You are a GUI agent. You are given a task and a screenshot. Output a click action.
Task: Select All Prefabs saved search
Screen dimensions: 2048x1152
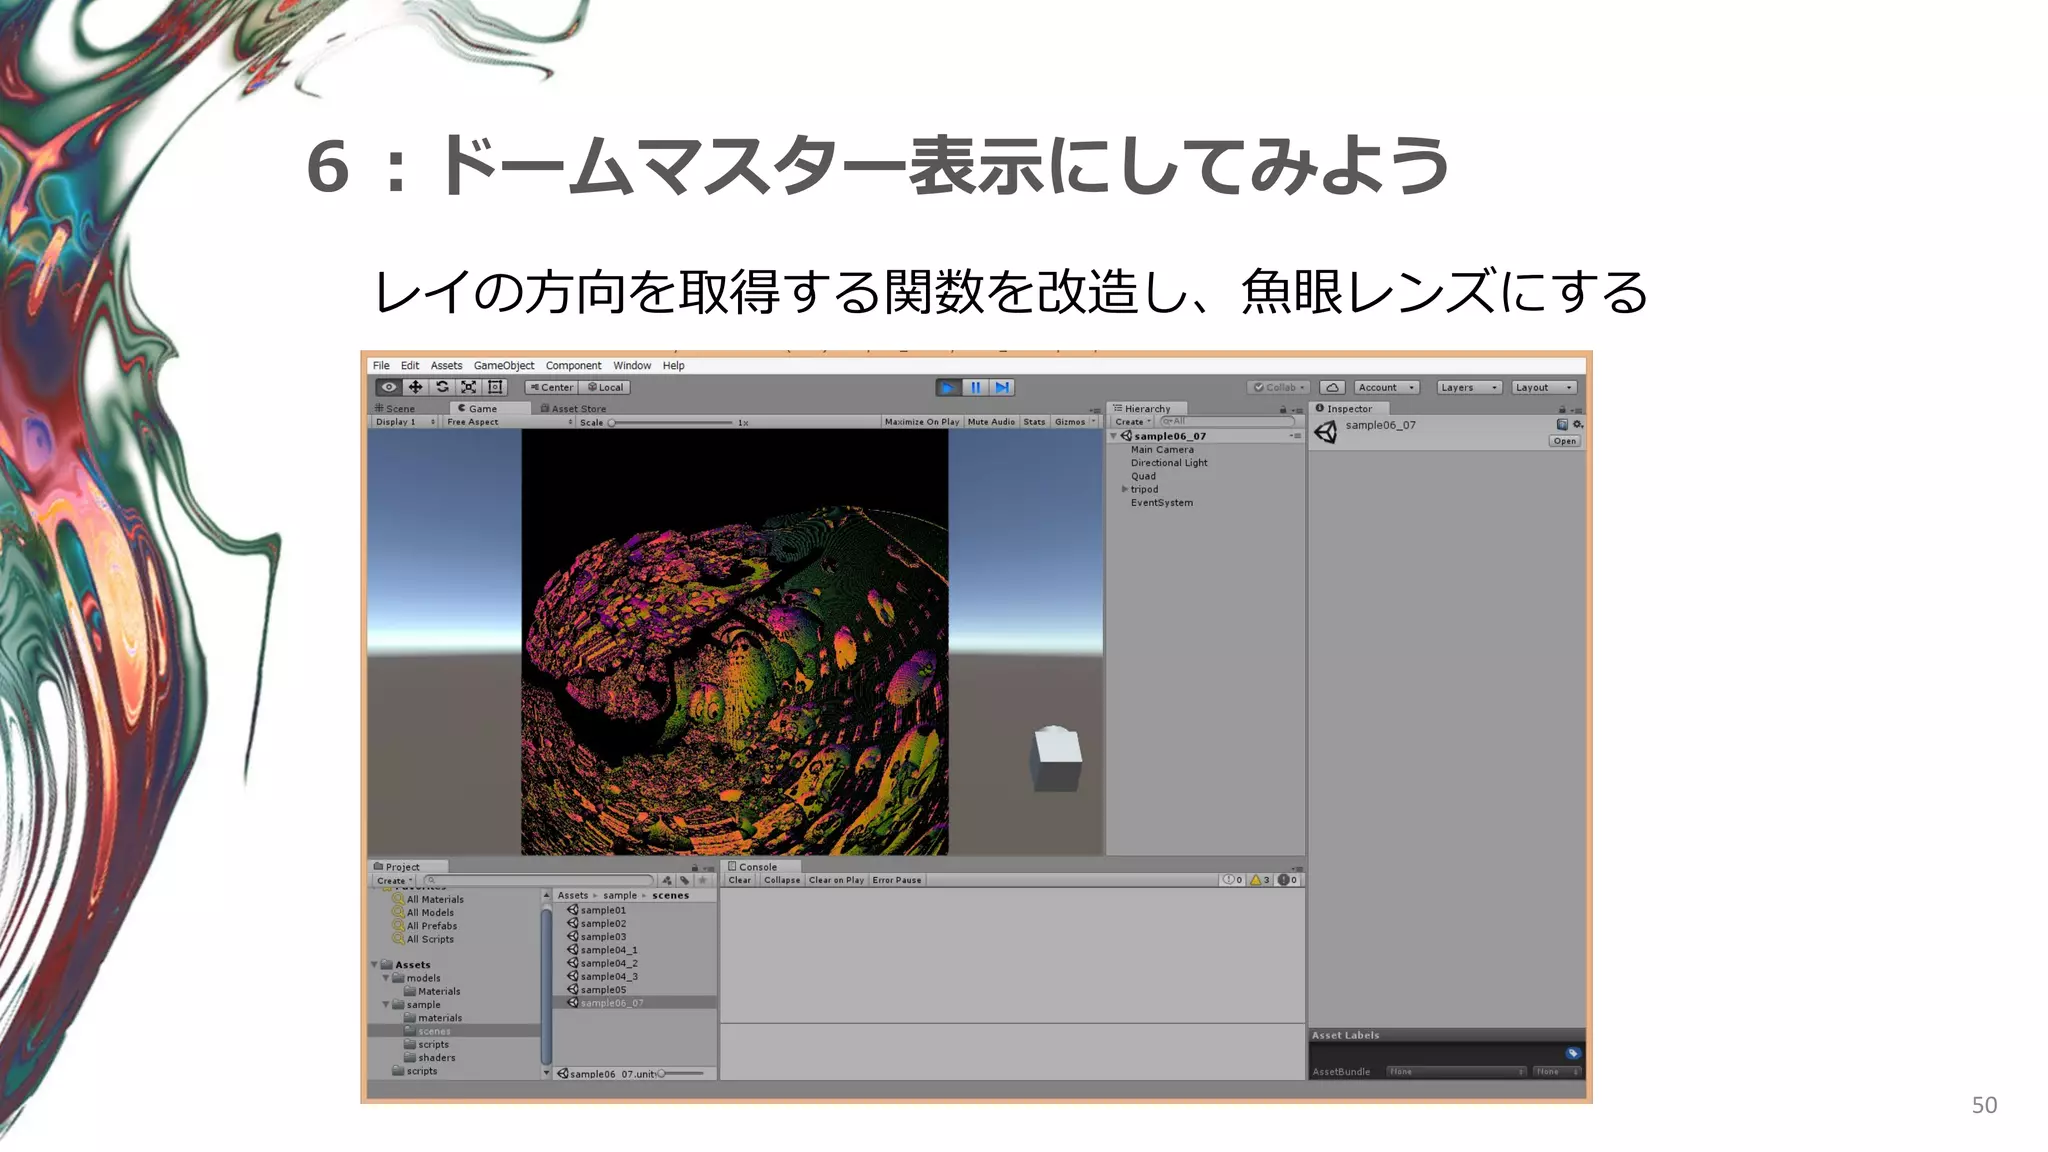[x=426, y=926]
